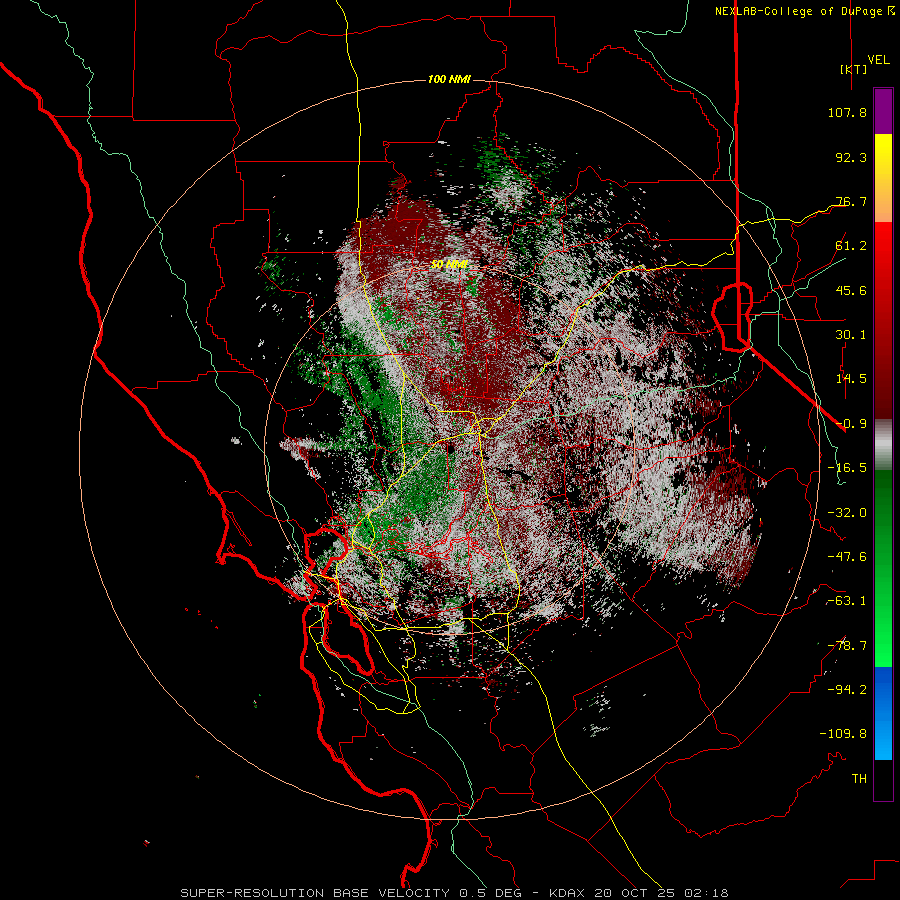Click the VEL legend title
The image size is (900, 900).
878,60
